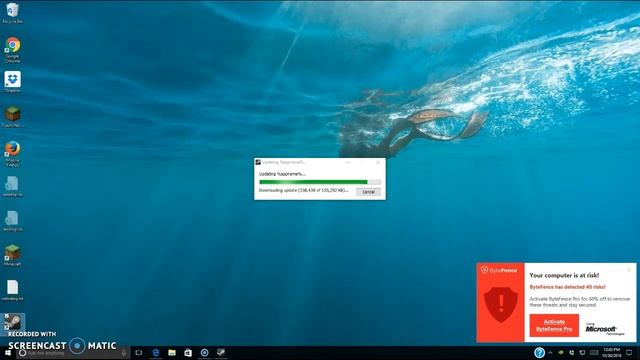Open the Minecraft desktop shortcut
Image resolution: width=640 pixels, height=360 pixels.
tap(12, 256)
